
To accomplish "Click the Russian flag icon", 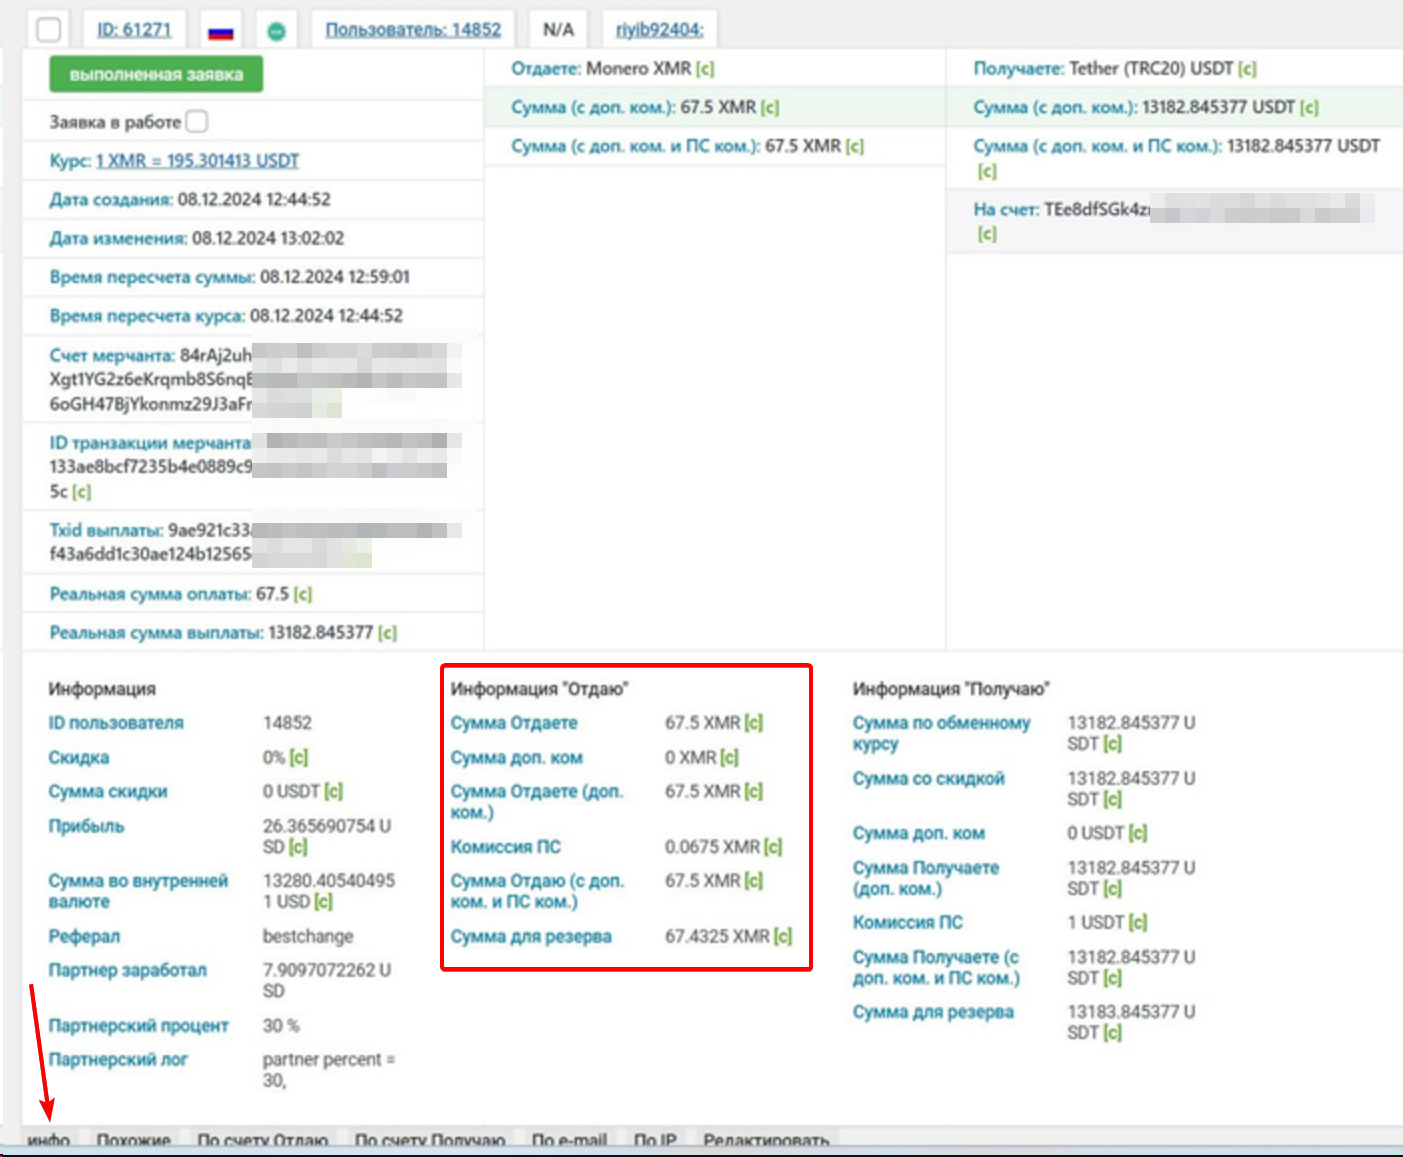I will click(x=220, y=31).
